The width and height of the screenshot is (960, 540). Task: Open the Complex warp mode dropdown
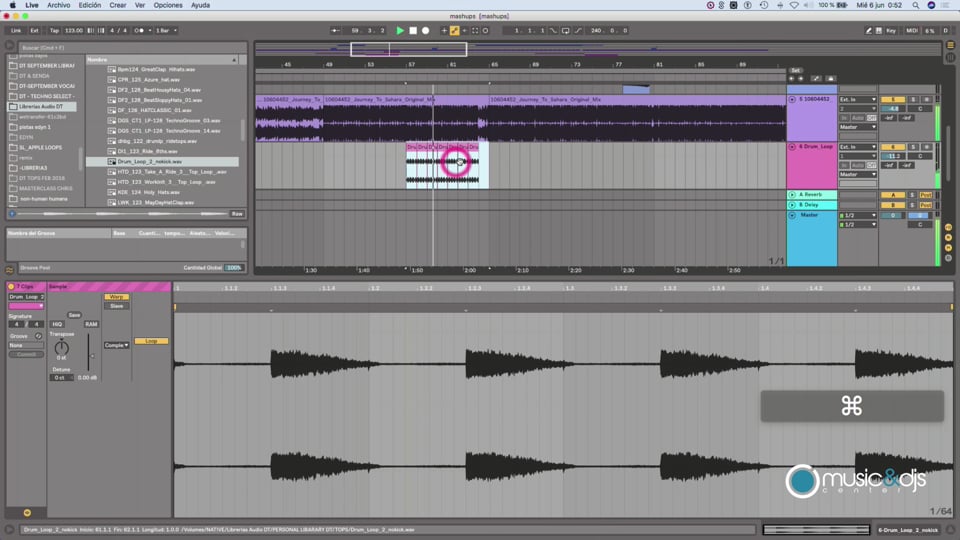[116, 345]
